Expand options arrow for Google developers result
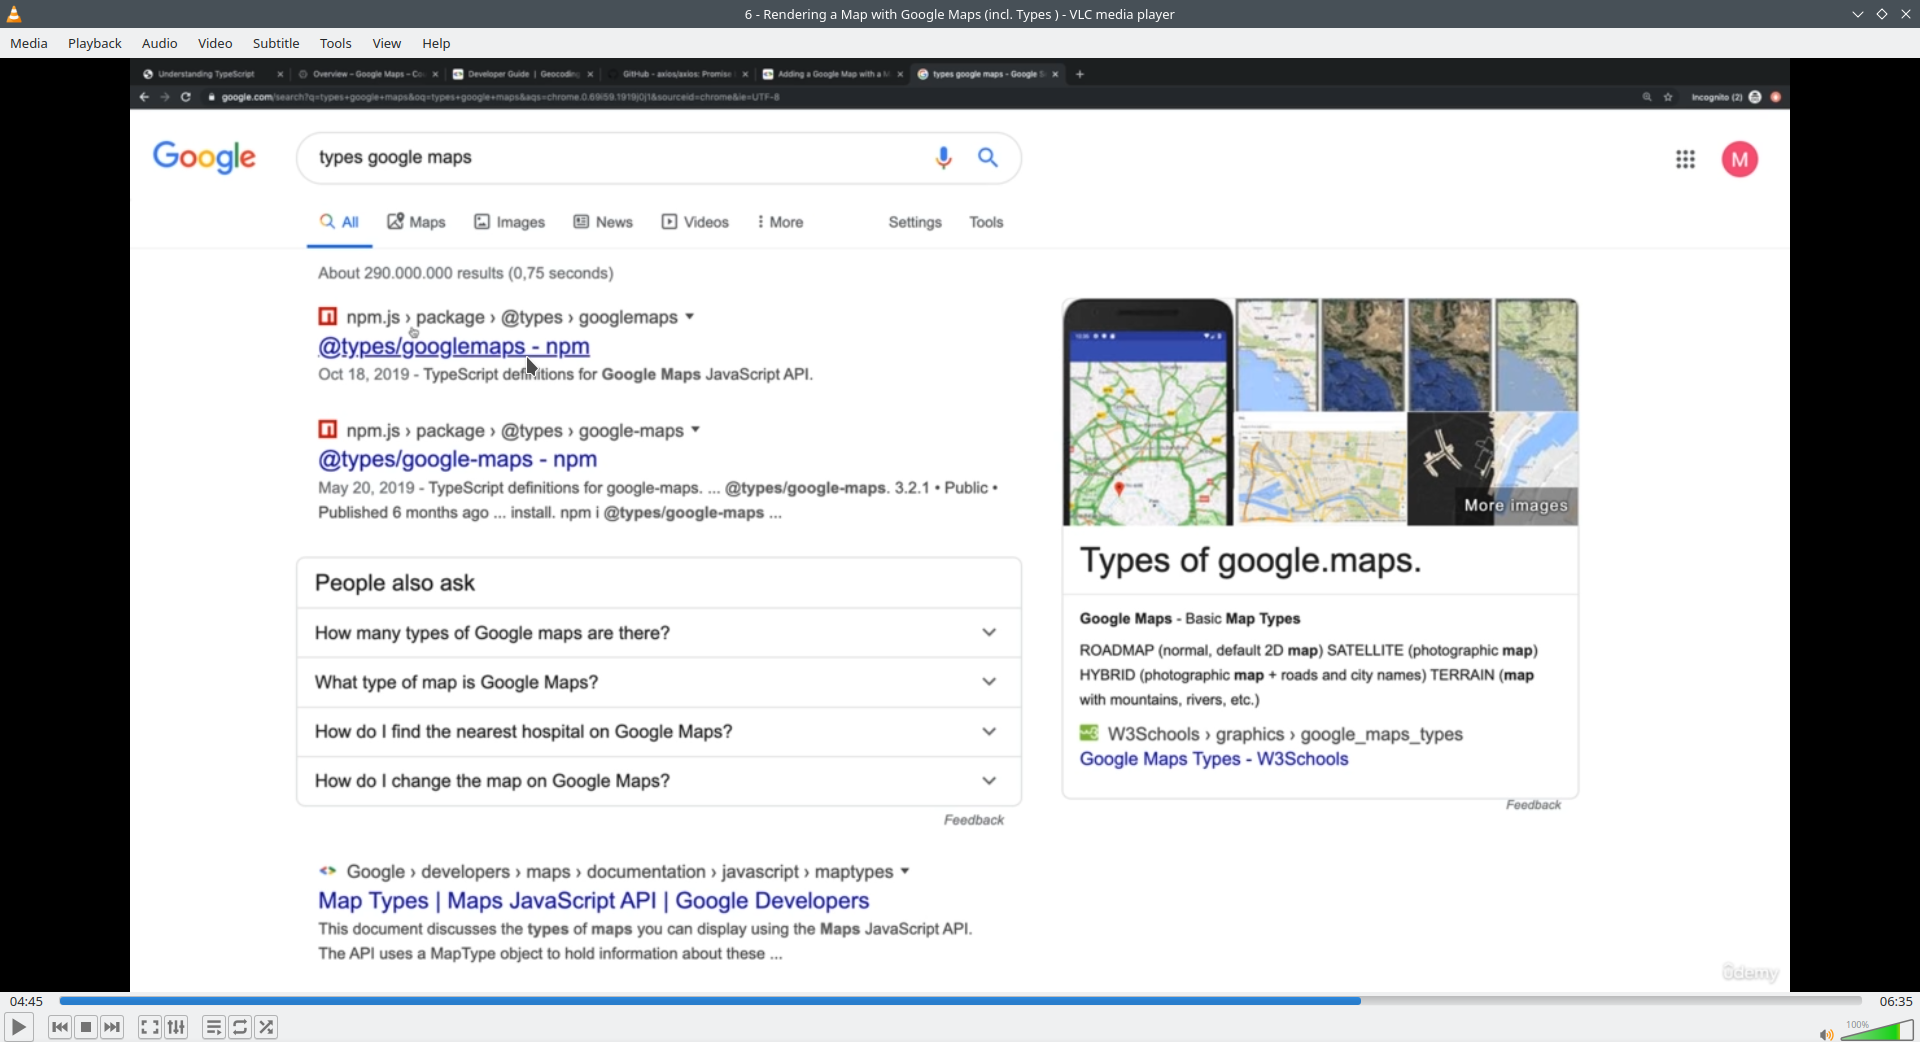 [905, 871]
